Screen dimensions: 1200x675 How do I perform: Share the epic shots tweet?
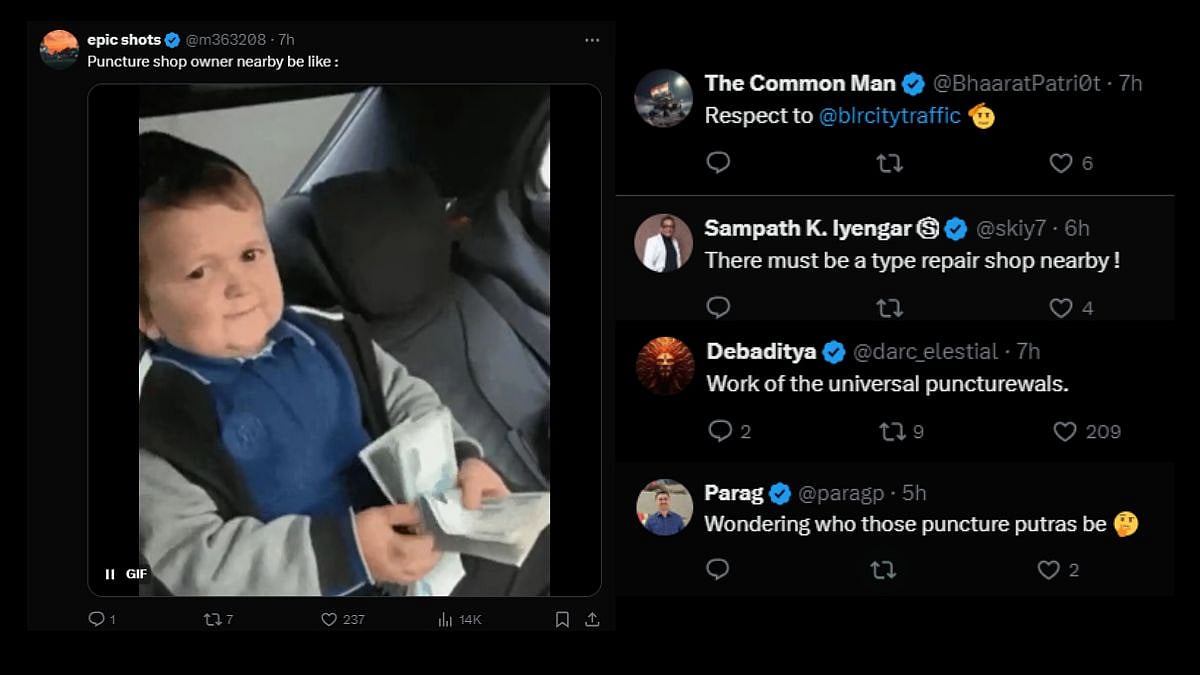(592, 620)
